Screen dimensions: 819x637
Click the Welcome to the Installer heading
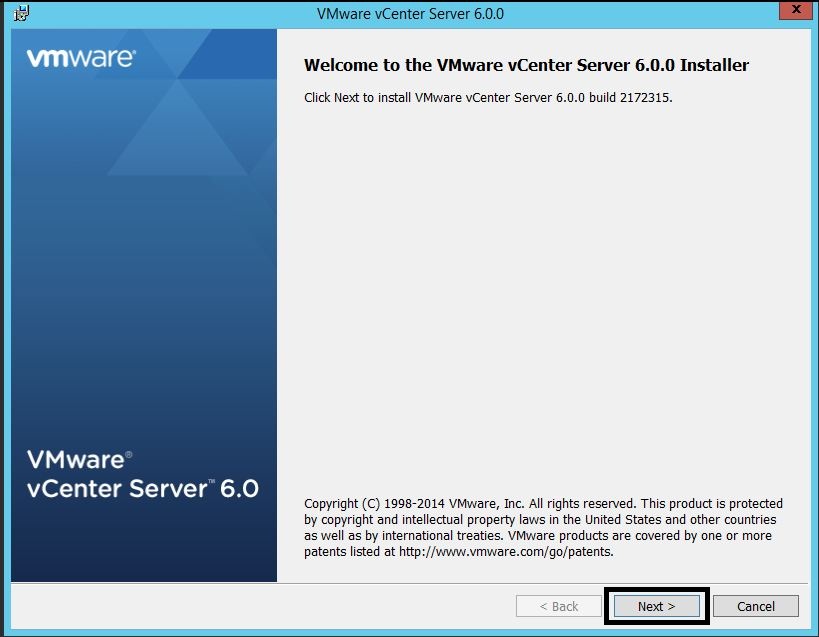click(526, 65)
